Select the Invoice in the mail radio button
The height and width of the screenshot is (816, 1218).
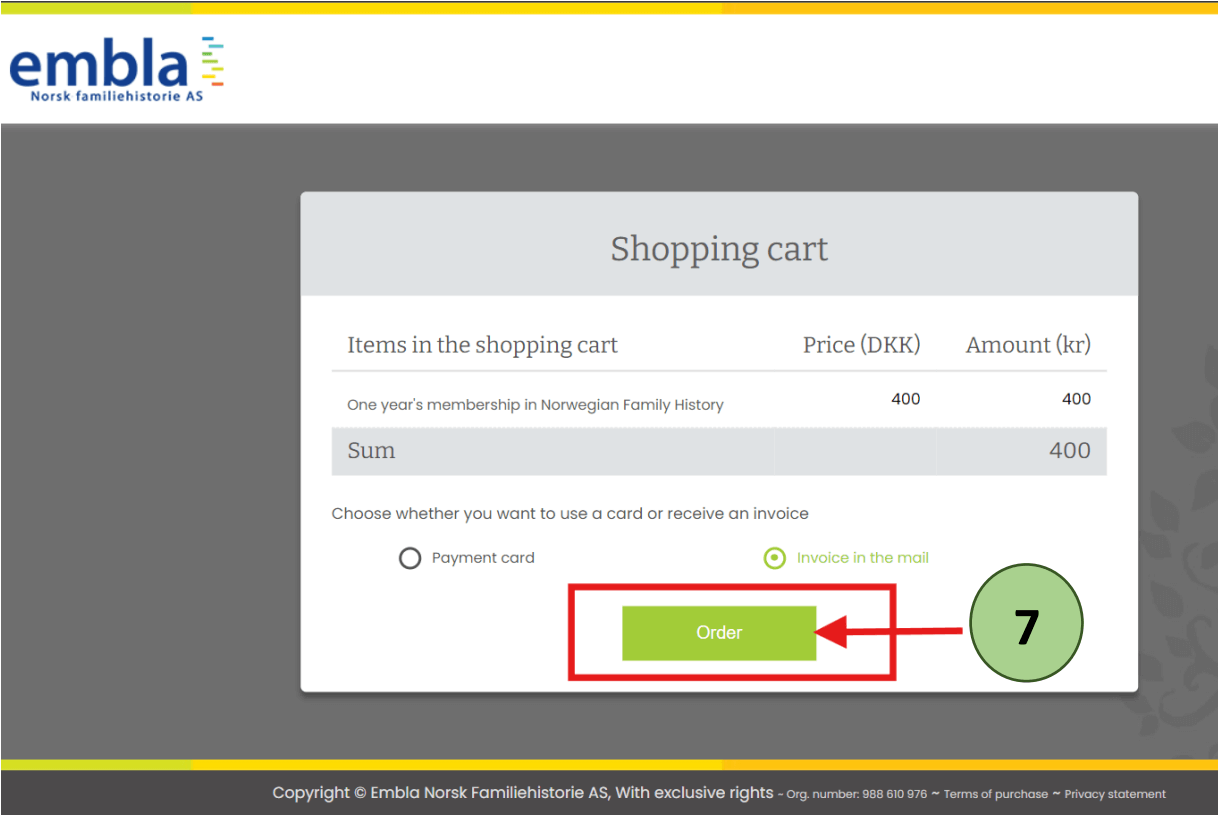775,558
